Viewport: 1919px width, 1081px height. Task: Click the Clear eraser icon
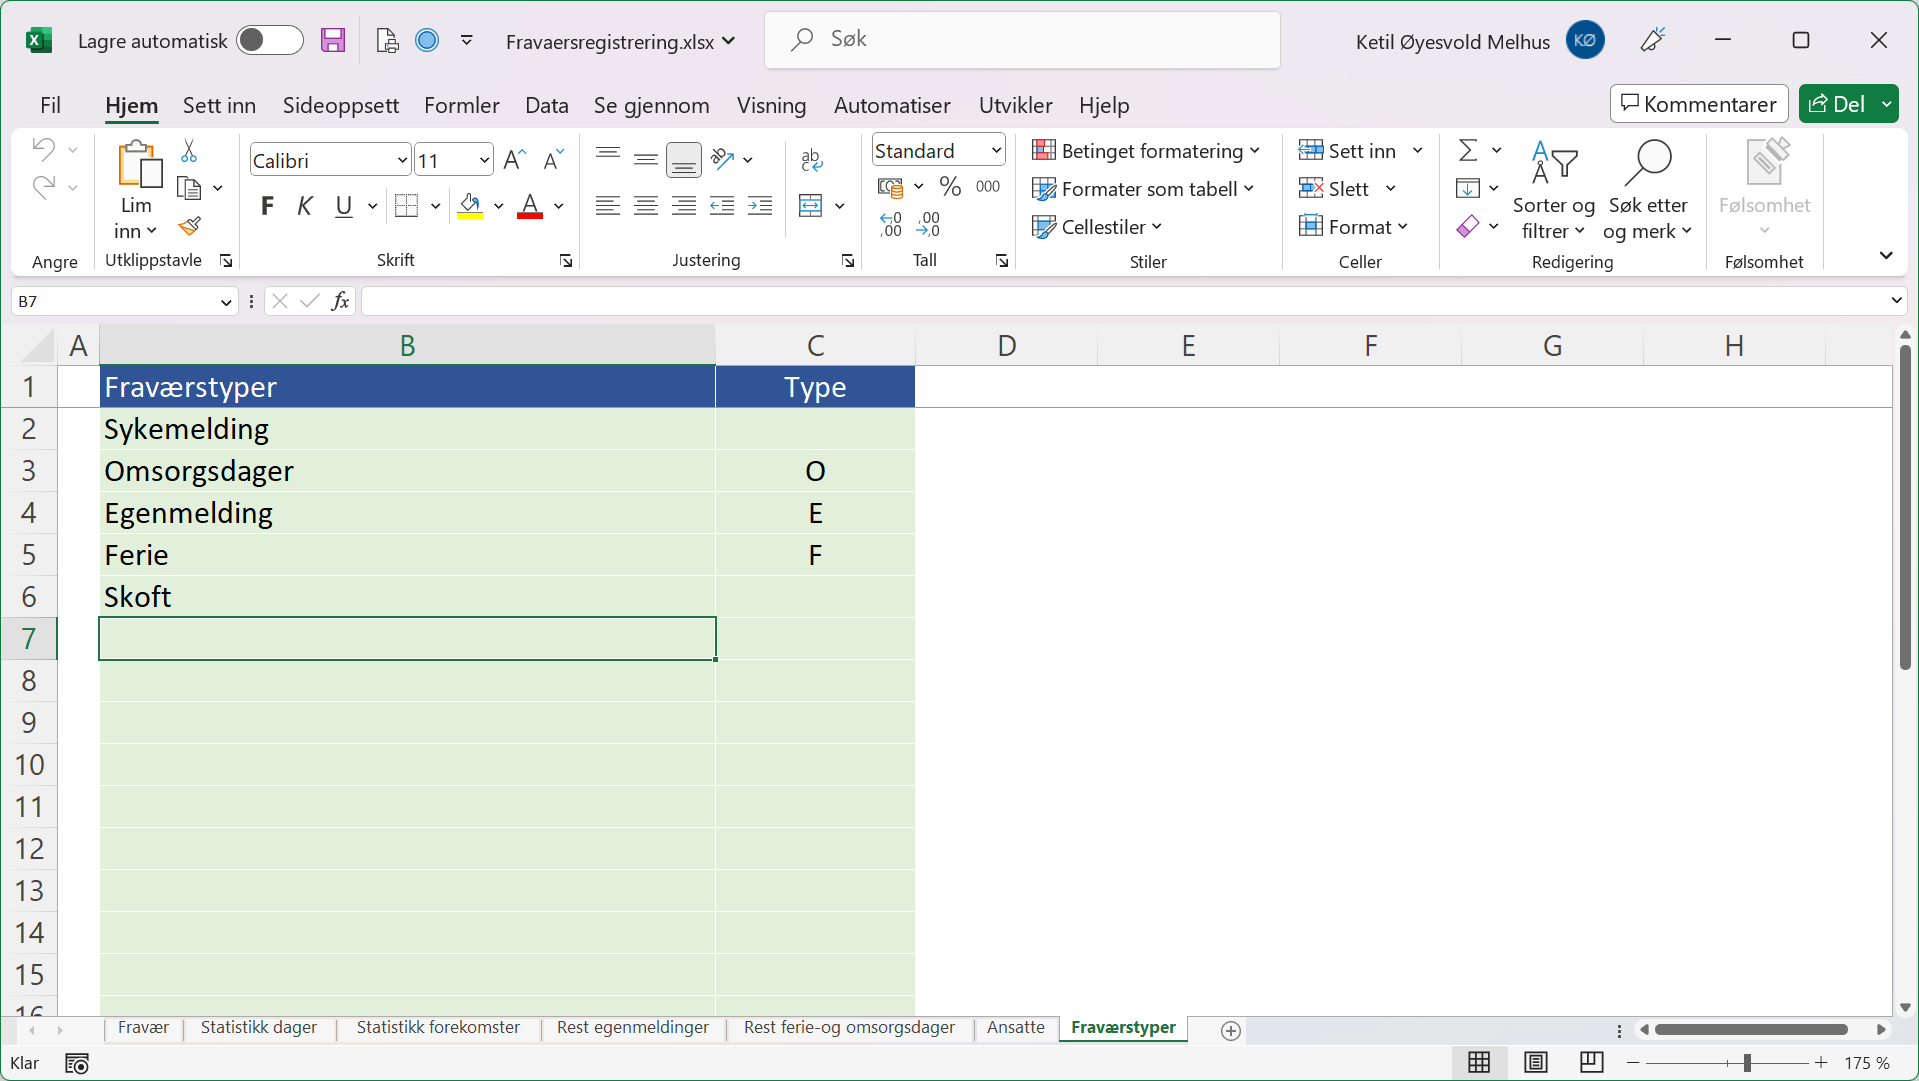pyautogui.click(x=1468, y=227)
